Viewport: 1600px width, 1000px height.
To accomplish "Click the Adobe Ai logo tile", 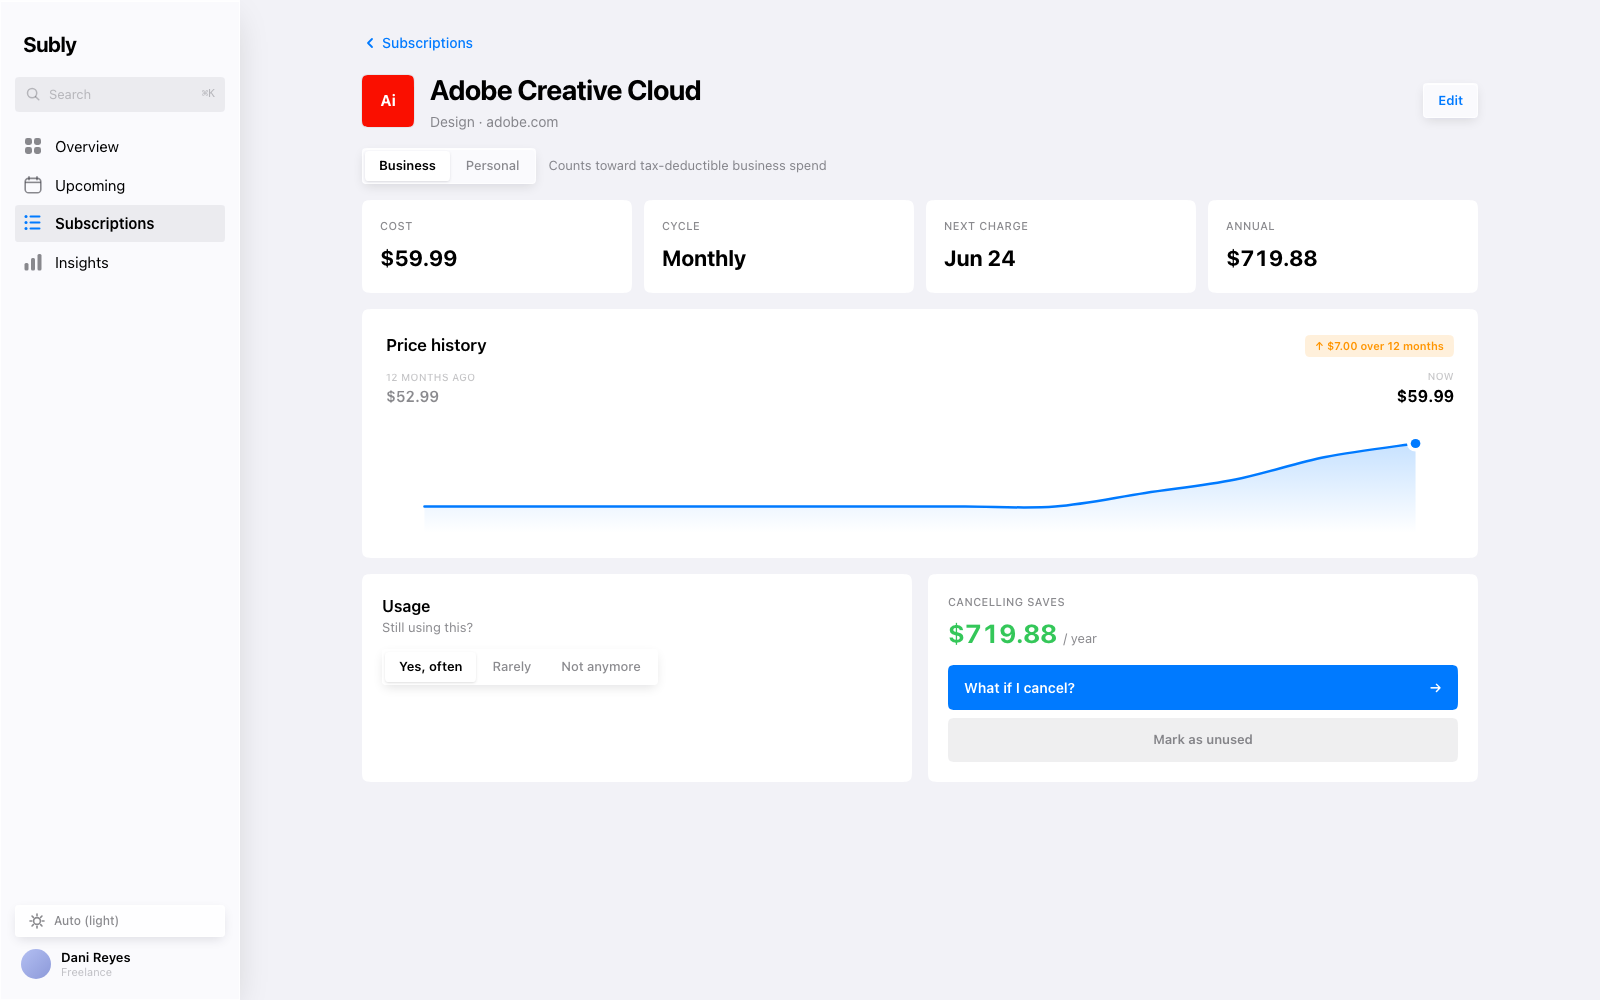I will [x=388, y=101].
